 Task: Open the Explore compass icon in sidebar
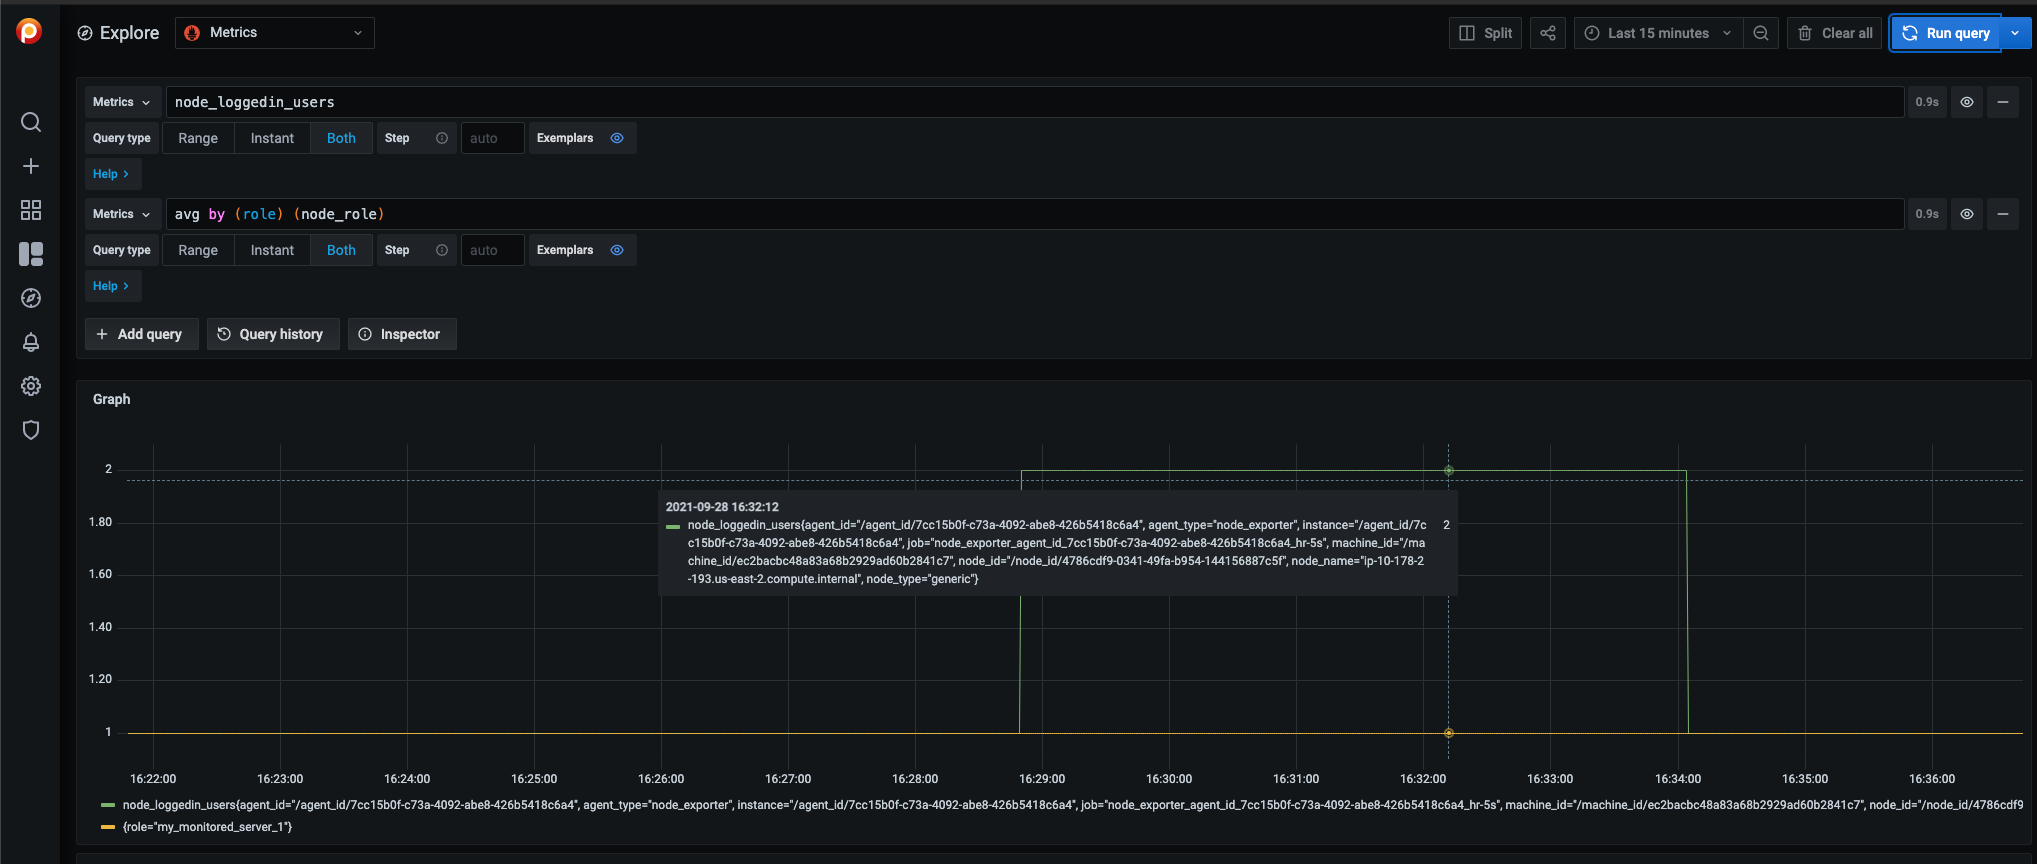point(31,298)
